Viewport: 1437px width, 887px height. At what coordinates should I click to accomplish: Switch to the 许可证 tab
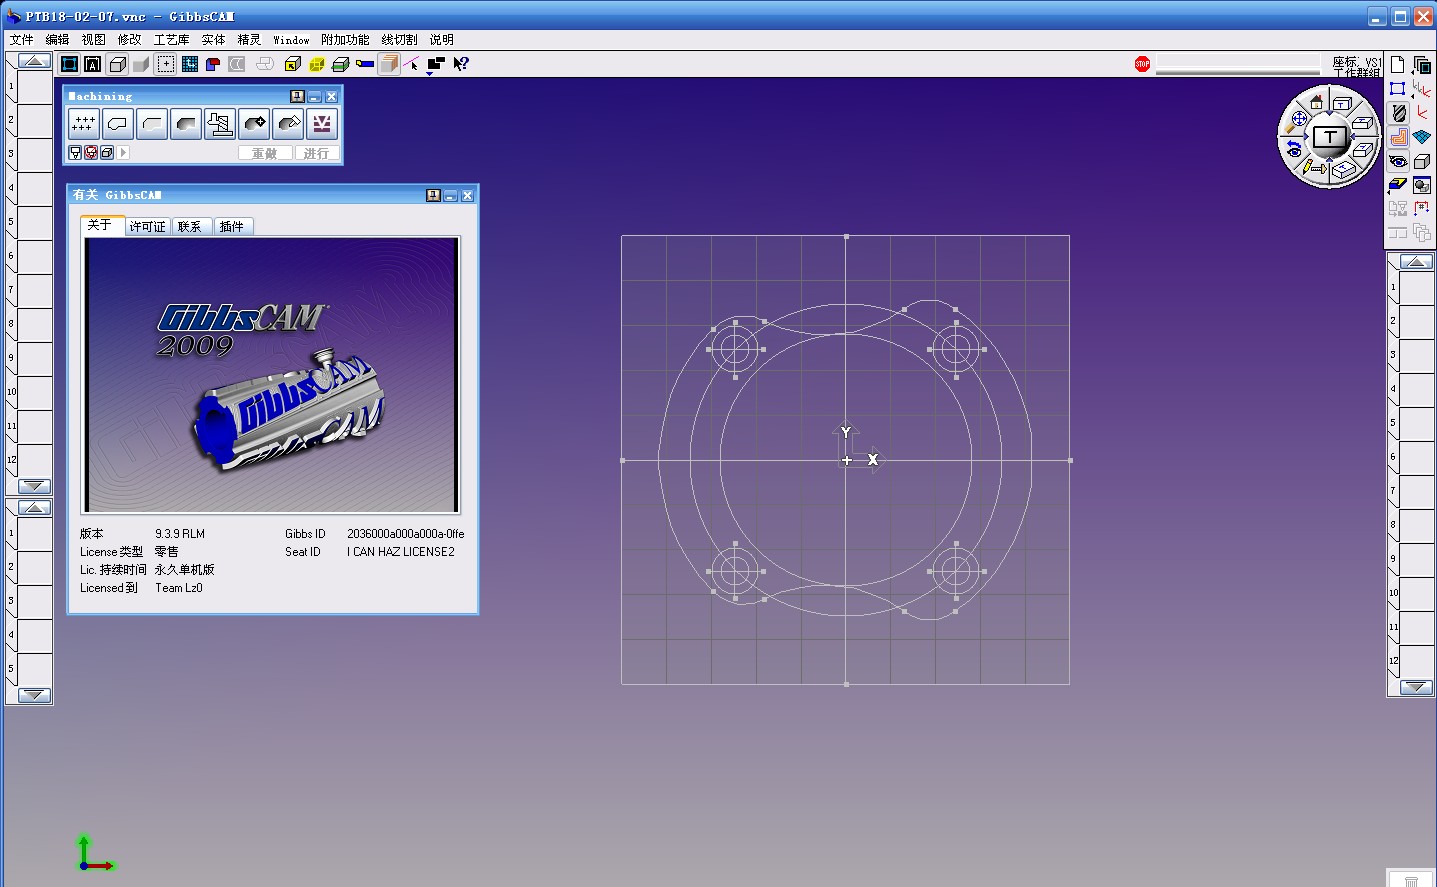click(147, 227)
